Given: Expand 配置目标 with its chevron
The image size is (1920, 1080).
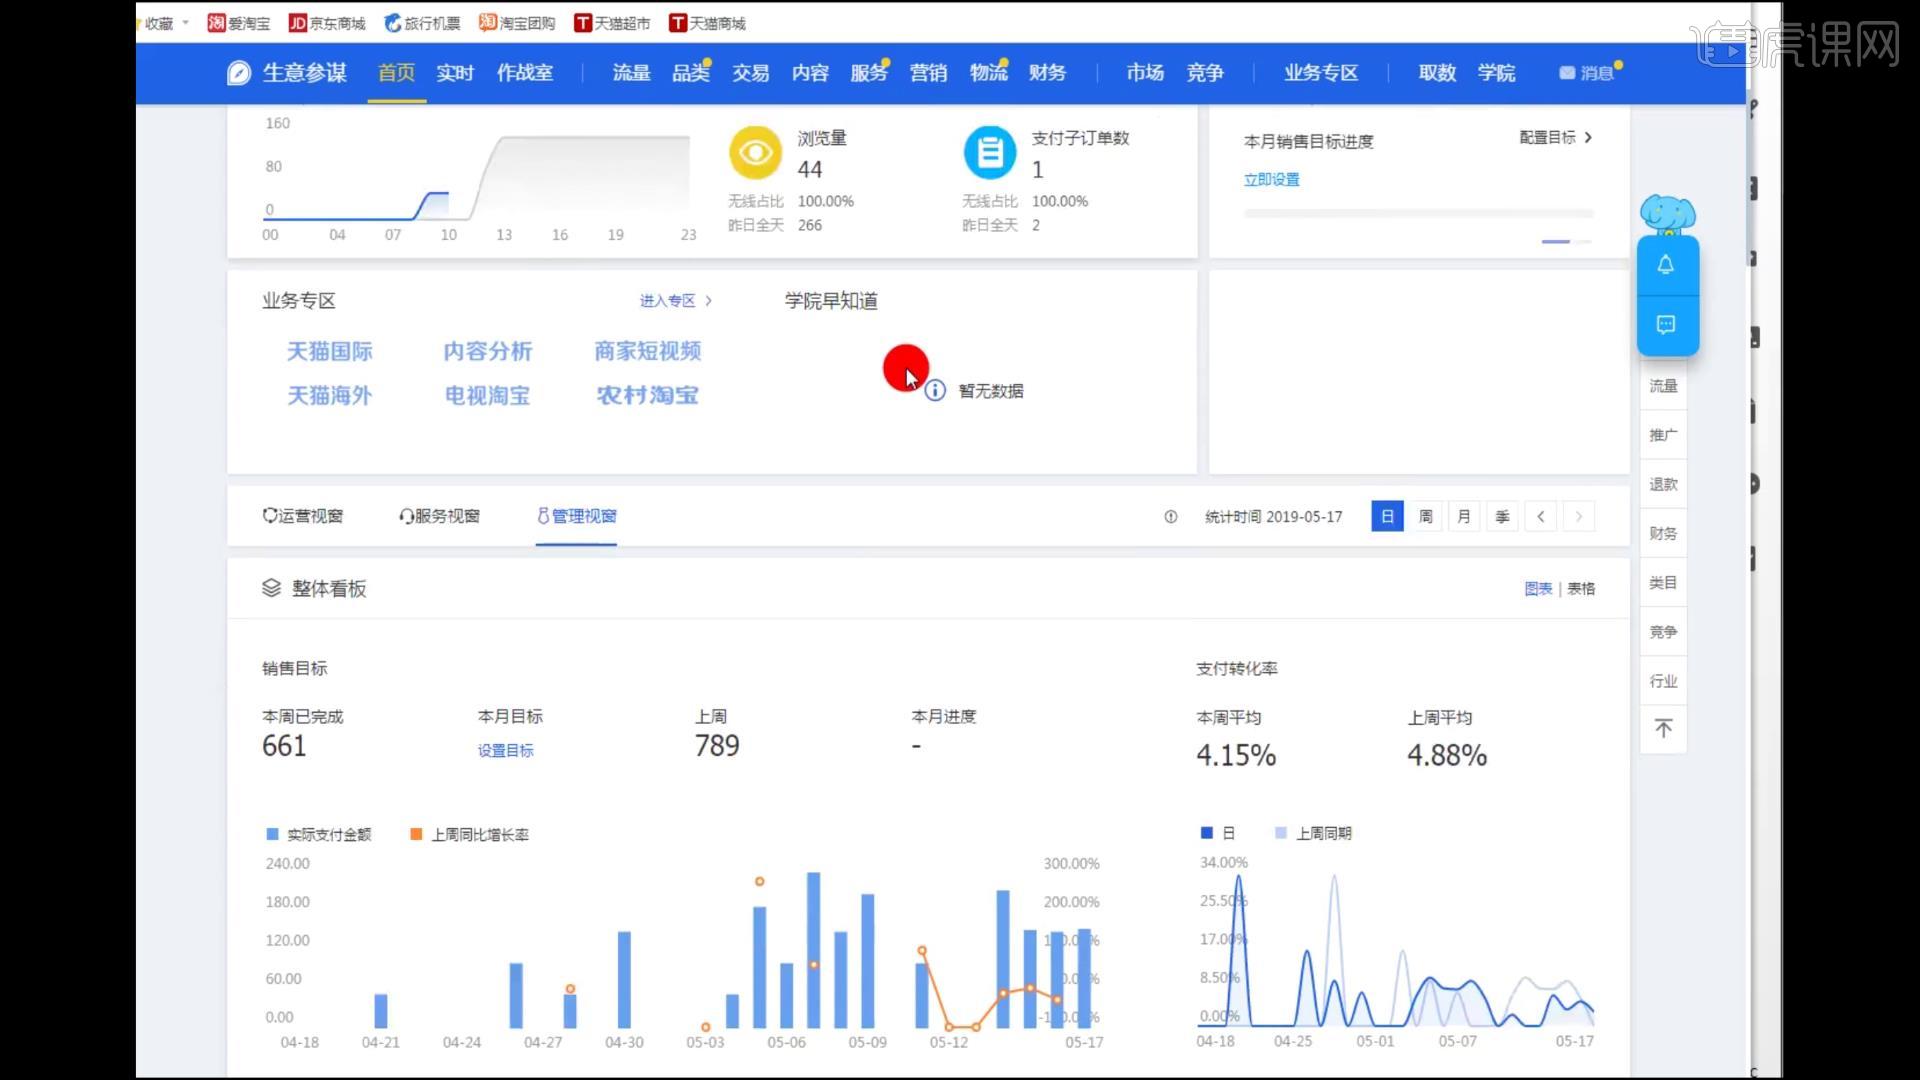Looking at the screenshot, I should (1556, 138).
